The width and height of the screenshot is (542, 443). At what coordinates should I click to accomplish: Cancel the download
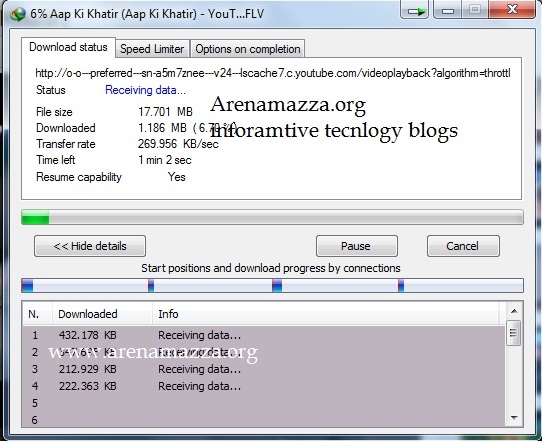pos(463,246)
